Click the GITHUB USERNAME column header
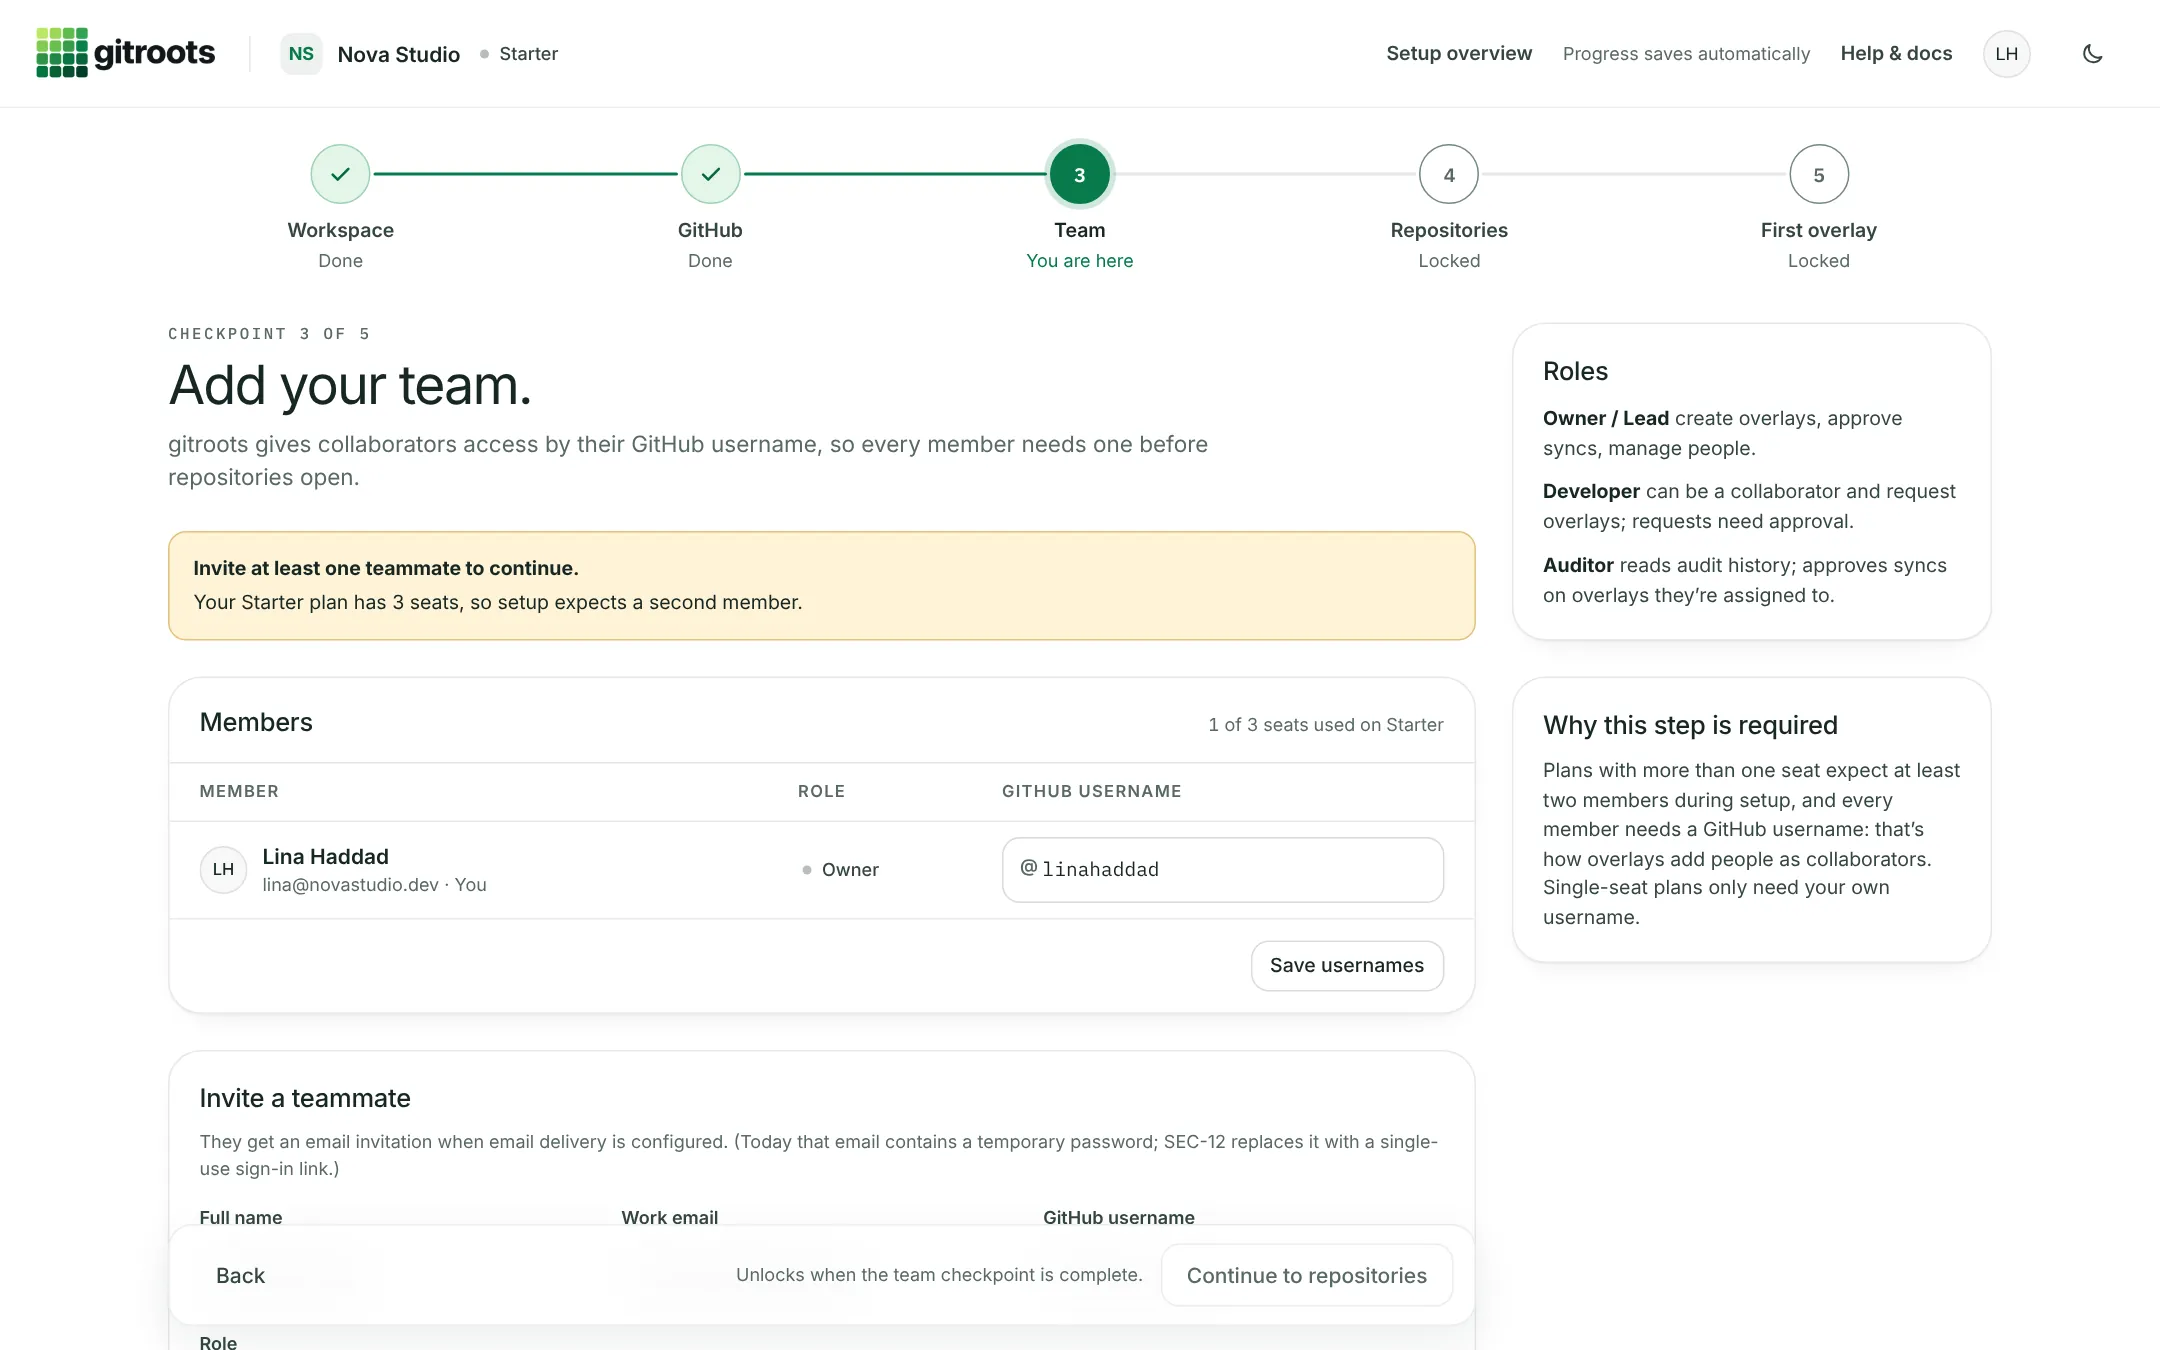 pyautogui.click(x=1091, y=791)
